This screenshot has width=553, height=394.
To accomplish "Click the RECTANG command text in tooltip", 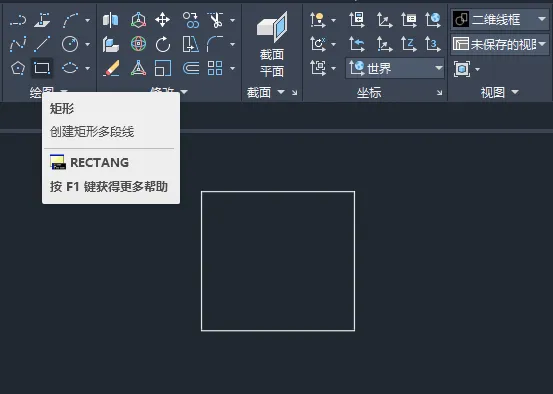I will tap(99, 163).
